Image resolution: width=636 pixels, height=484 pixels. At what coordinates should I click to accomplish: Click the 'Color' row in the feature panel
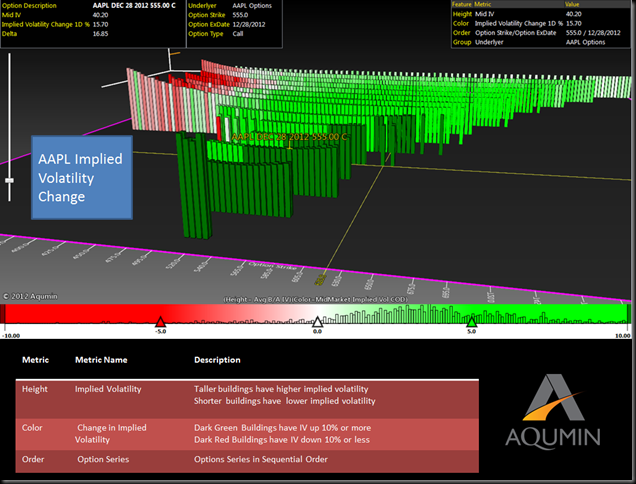pyautogui.click(x=541, y=24)
